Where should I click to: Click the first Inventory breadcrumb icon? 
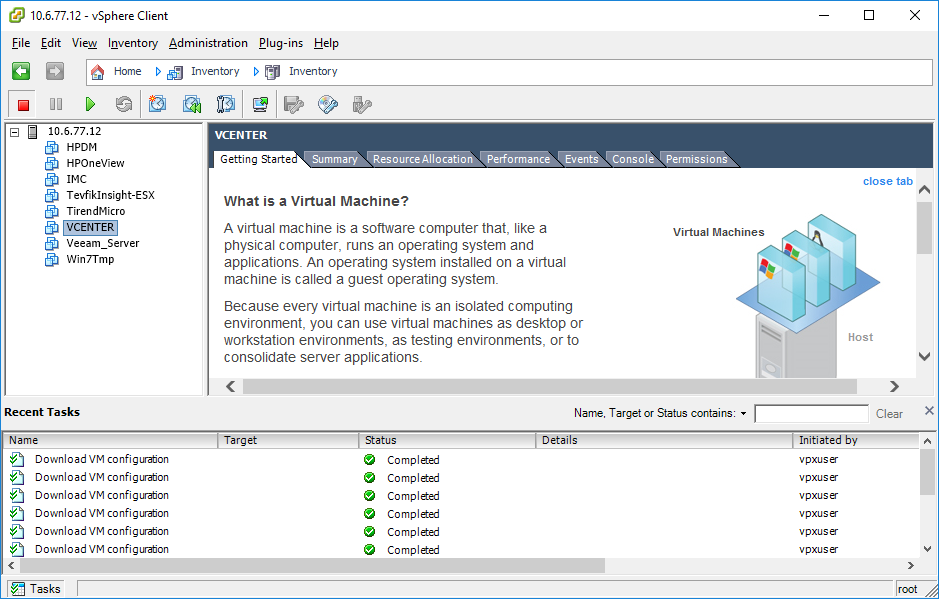175,73
